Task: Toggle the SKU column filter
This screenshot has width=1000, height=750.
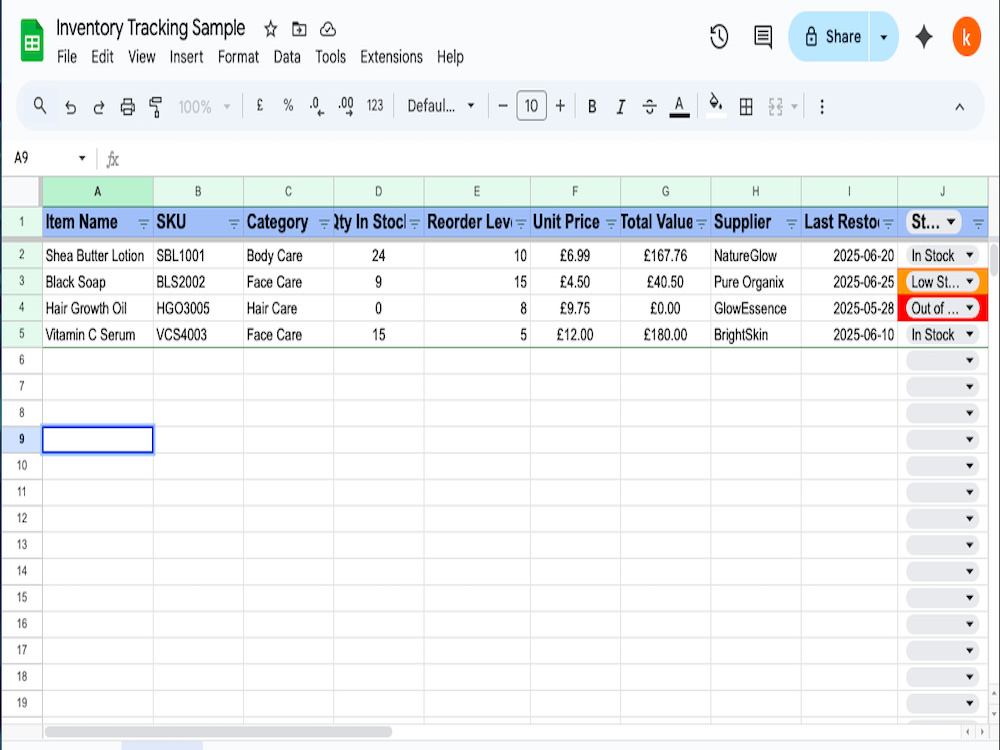Action: point(234,223)
